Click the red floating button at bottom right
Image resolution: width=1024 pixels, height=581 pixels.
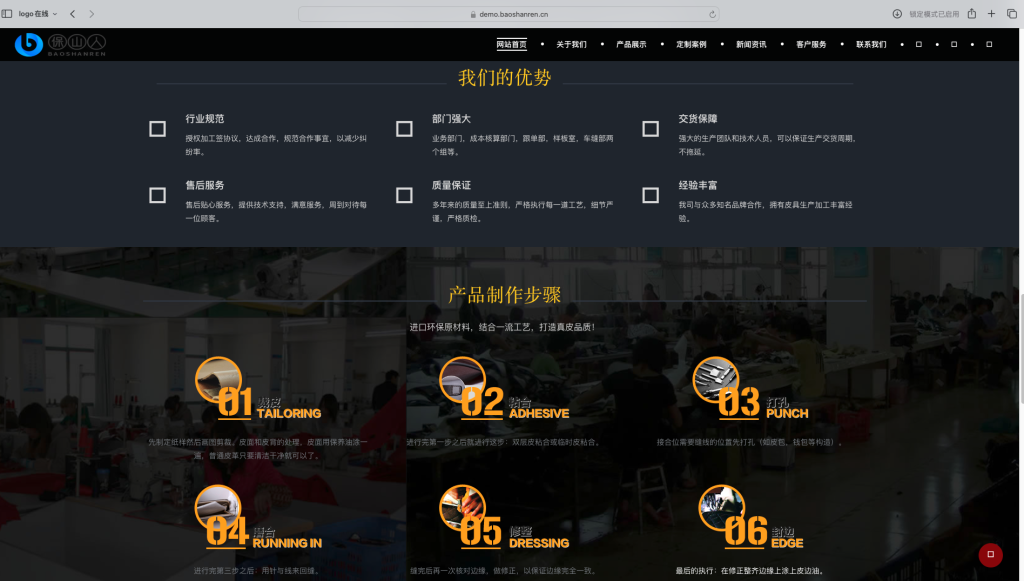click(x=990, y=555)
